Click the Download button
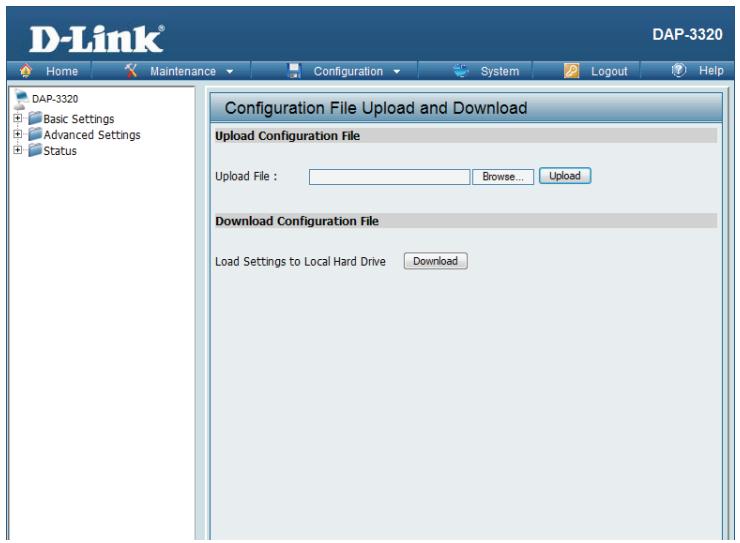The height and width of the screenshot is (543, 740). [436, 261]
